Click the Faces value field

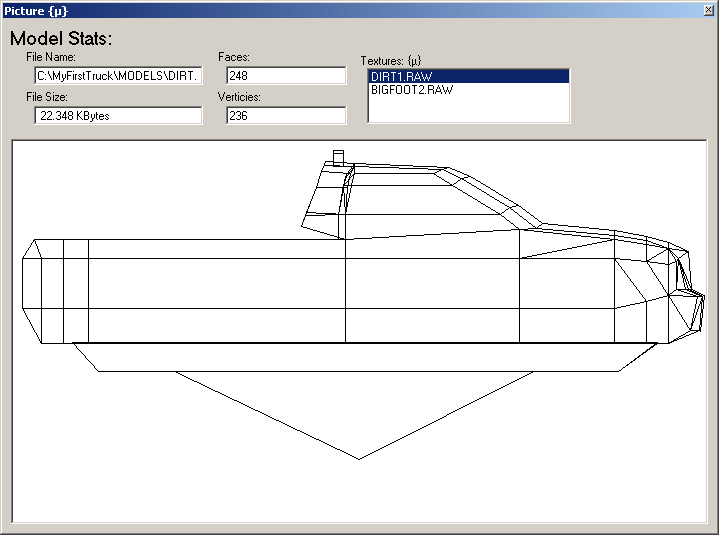[x=285, y=76]
